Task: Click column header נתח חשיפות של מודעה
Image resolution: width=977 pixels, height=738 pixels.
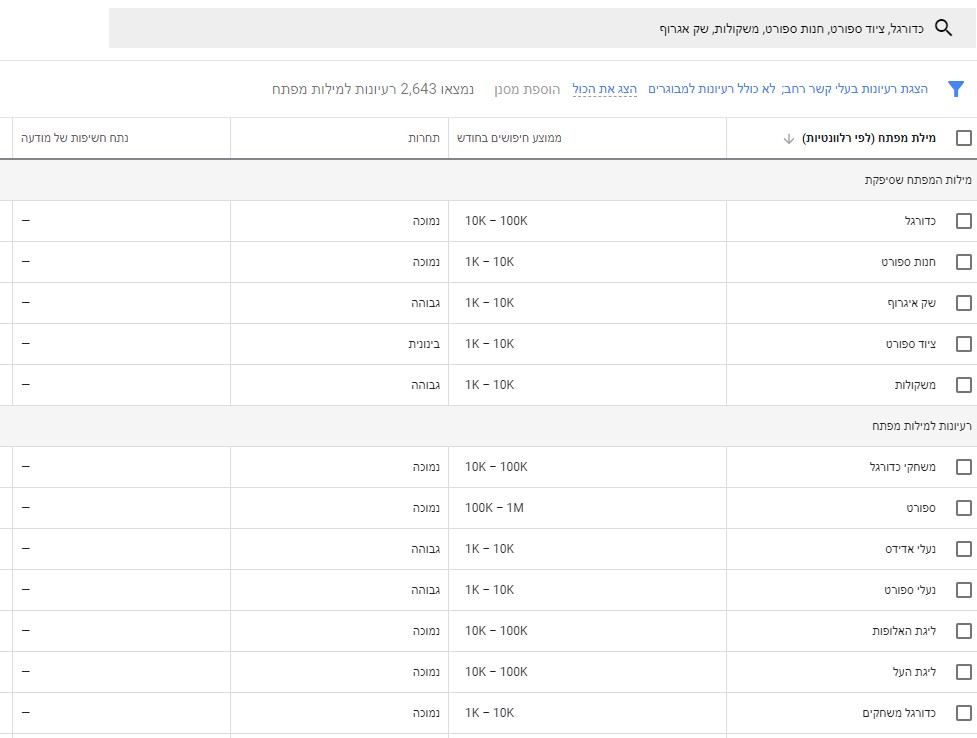Action: click(x=75, y=138)
